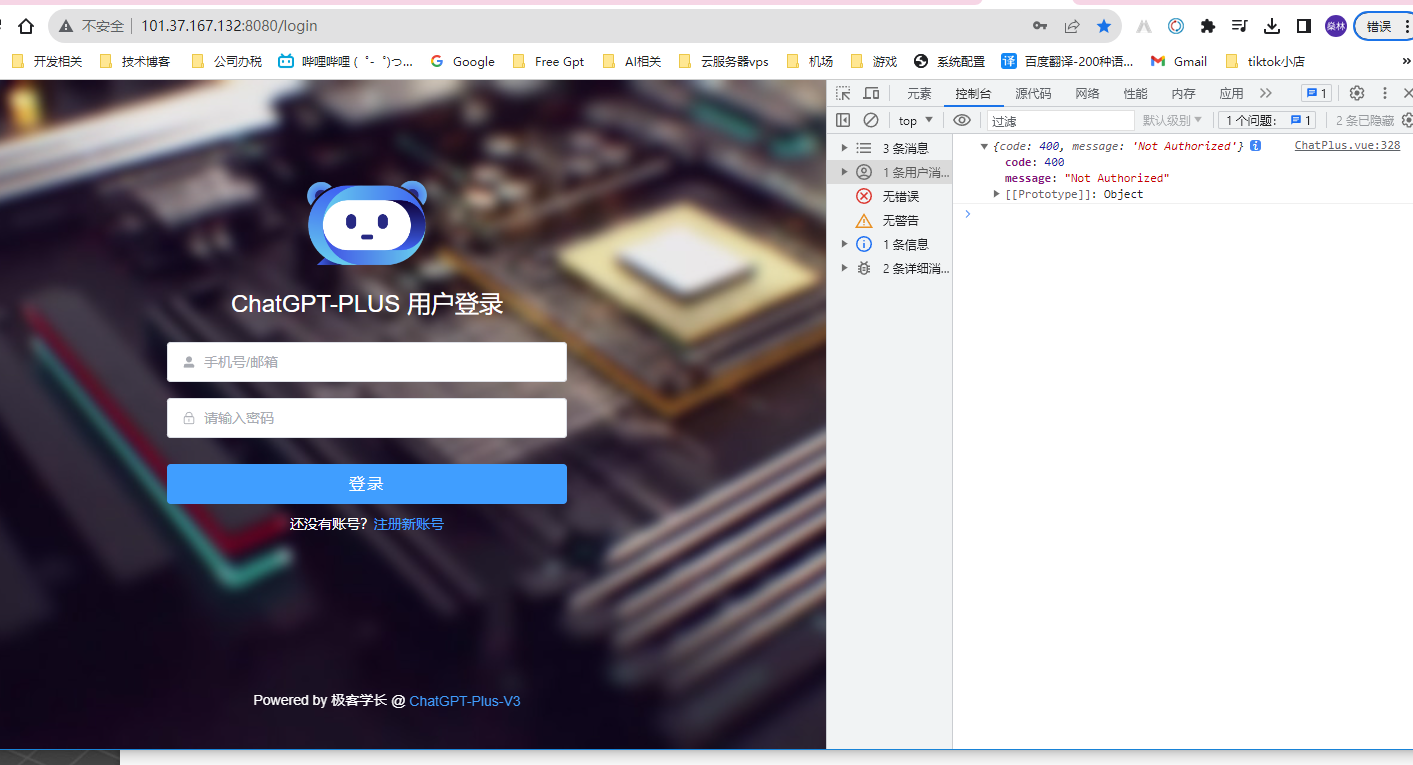Screen dimensions: 1413x765
Task: Open the browser side panel
Action: pyautogui.click(x=1304, y=26)
